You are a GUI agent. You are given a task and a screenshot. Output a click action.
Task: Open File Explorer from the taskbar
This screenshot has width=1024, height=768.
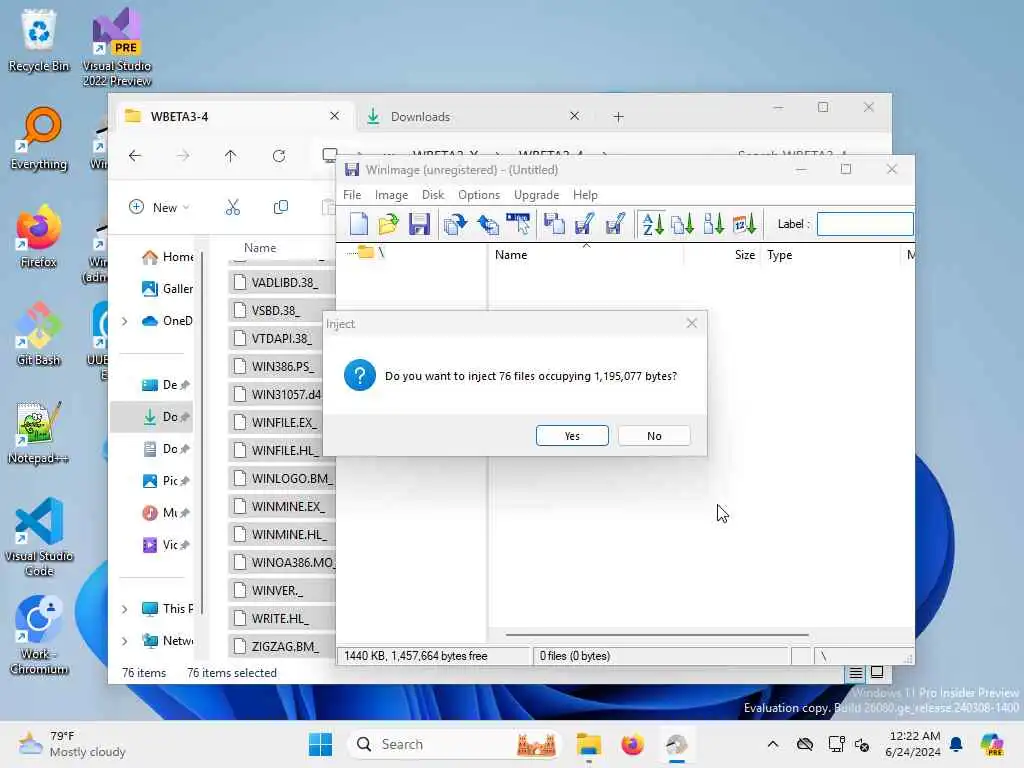[x=588, y=744]
